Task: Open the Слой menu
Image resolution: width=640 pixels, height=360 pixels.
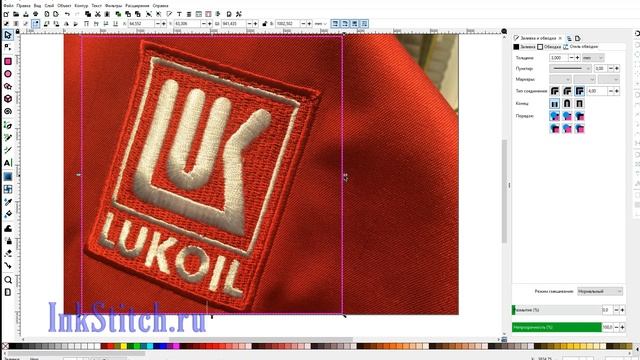Action: [x=49, y=6]
